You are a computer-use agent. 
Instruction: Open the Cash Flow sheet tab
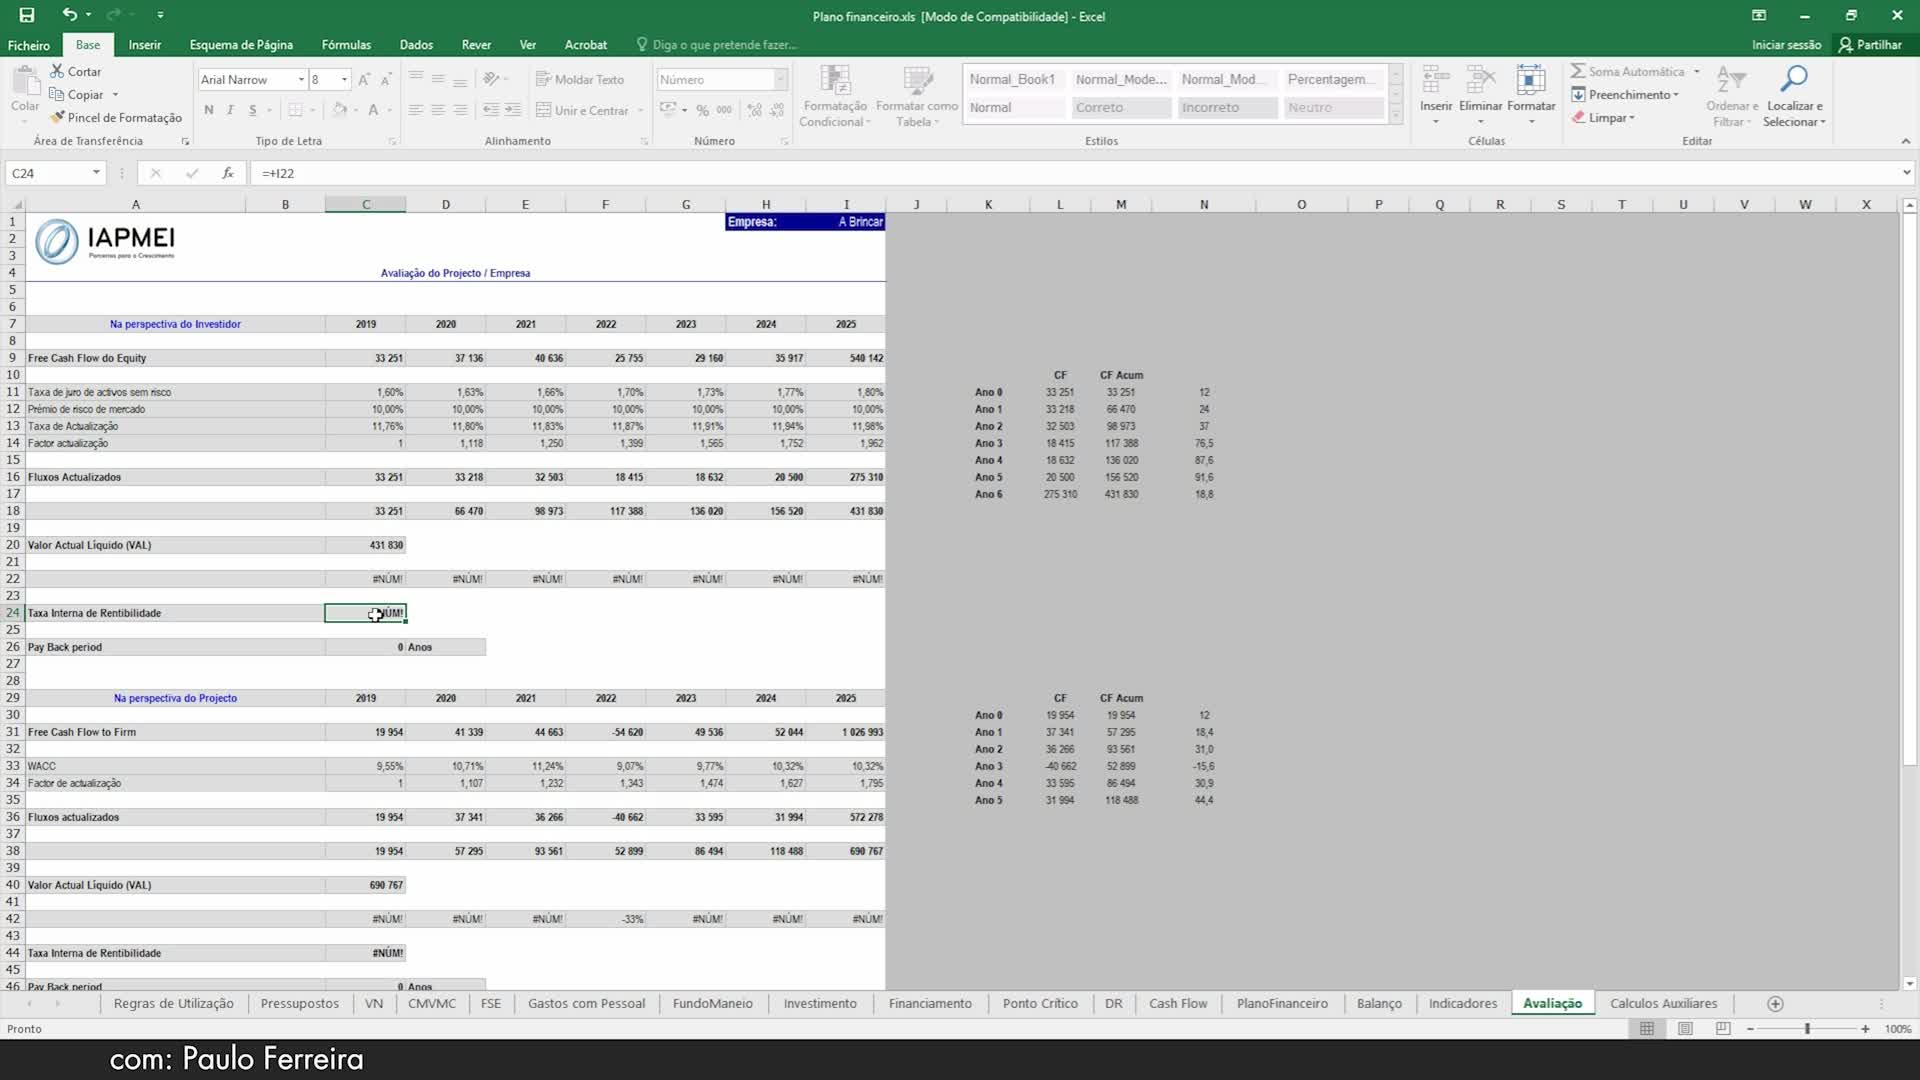(x=1177, y=1003)
